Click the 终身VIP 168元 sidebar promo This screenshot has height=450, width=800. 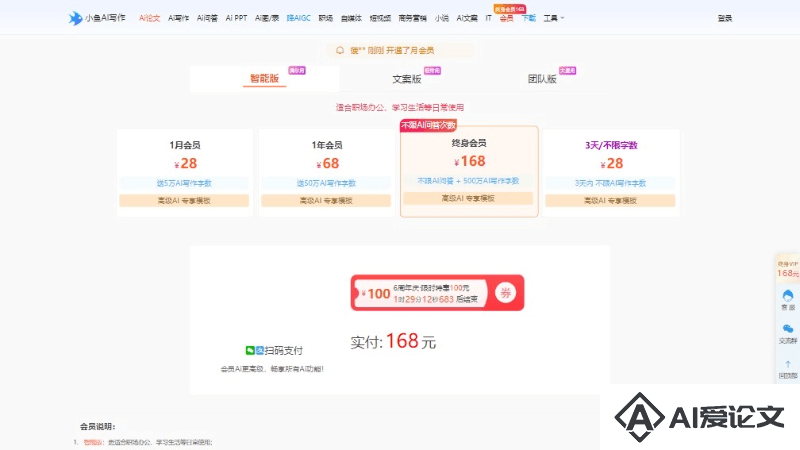coord(788,269)
